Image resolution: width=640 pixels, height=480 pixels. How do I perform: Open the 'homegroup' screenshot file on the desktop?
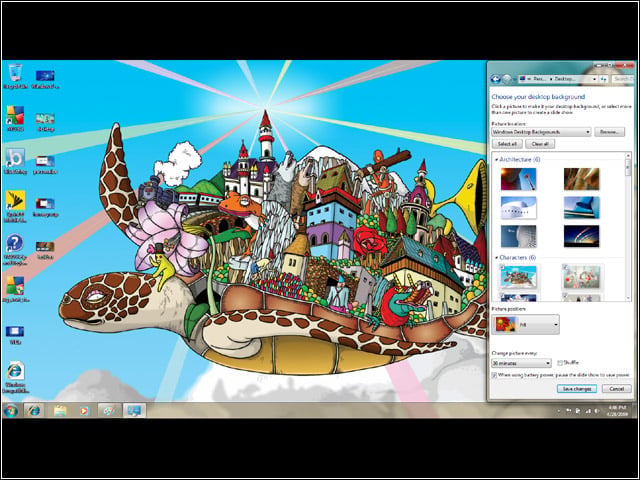[45, 207]
